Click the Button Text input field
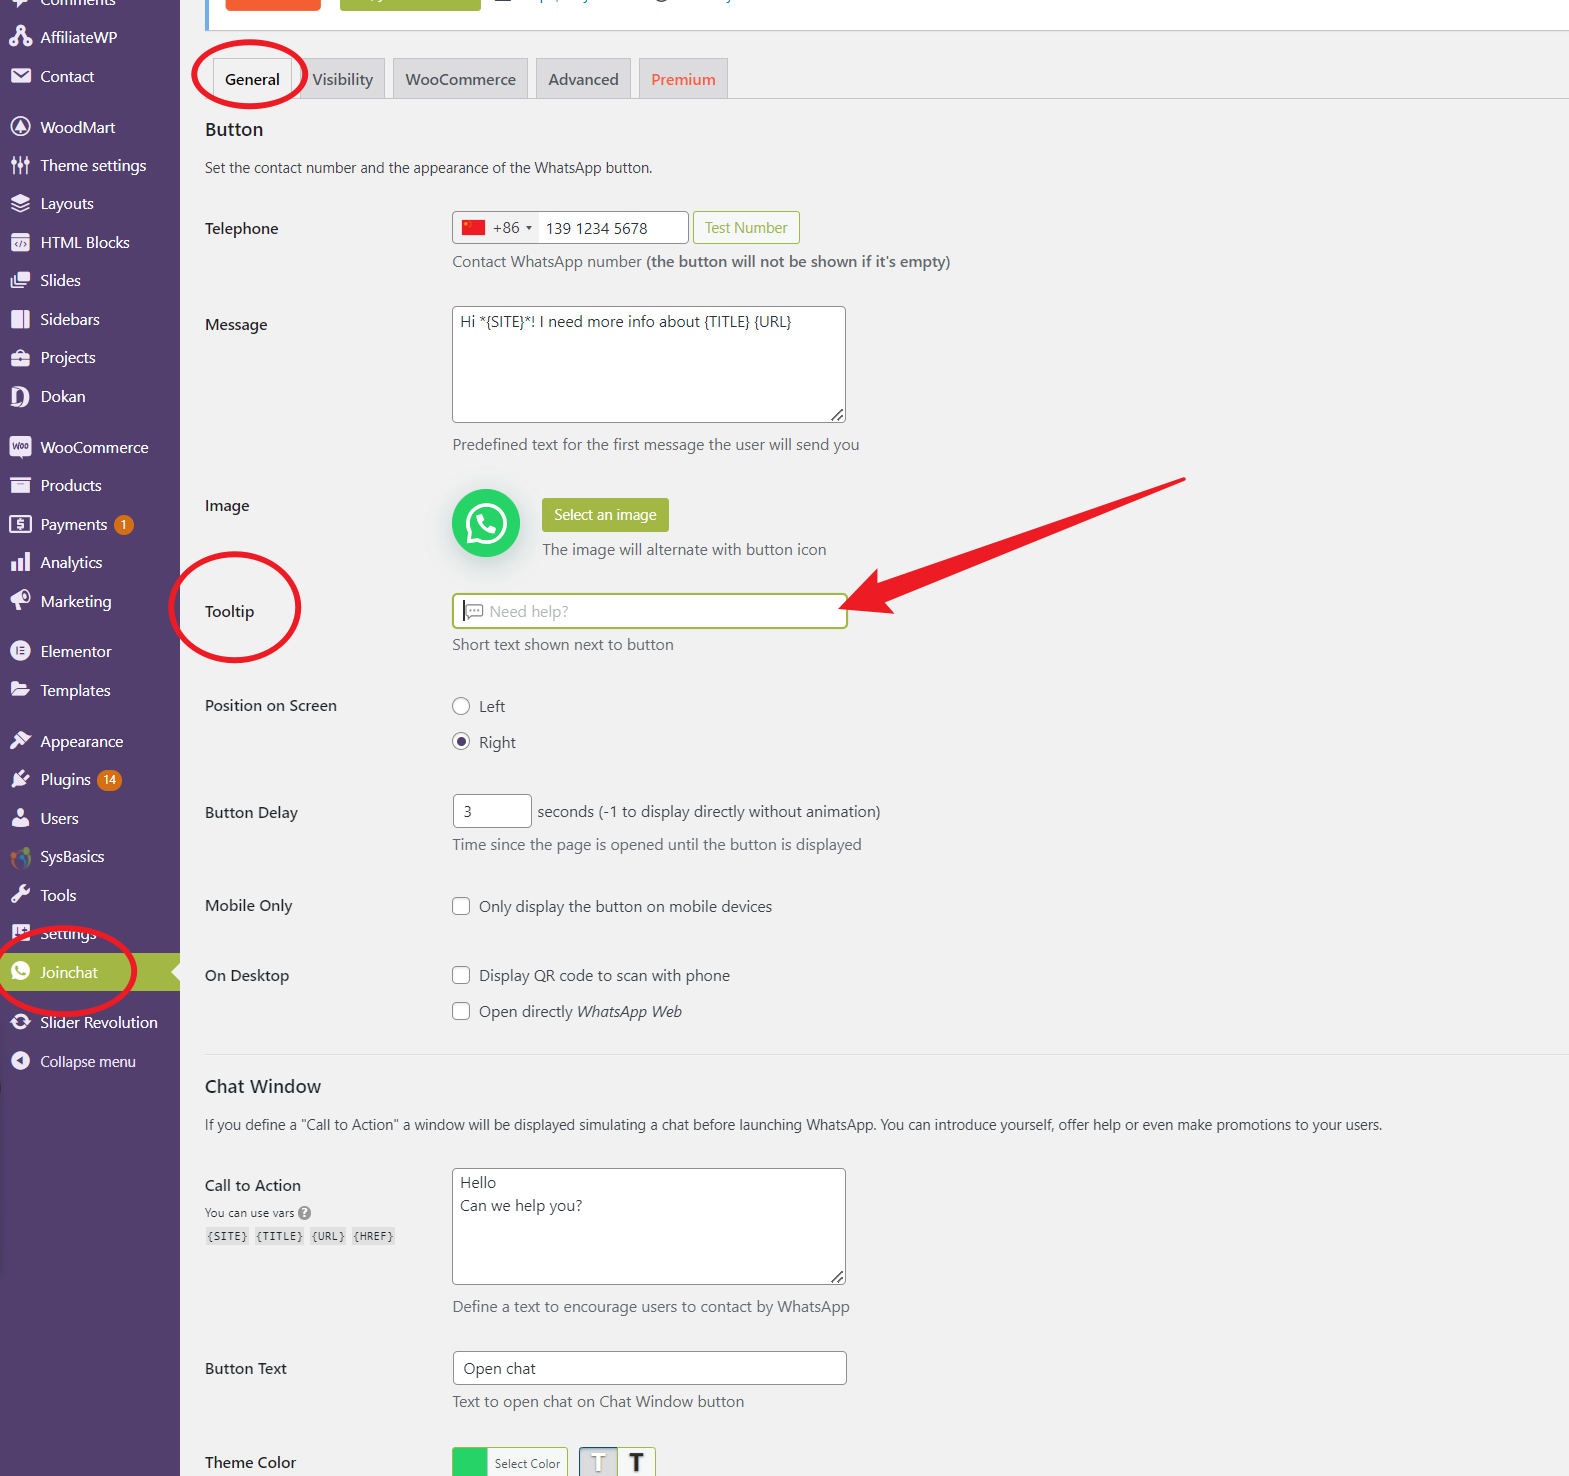The image size is (1569, 1476). pos(649,1368)
